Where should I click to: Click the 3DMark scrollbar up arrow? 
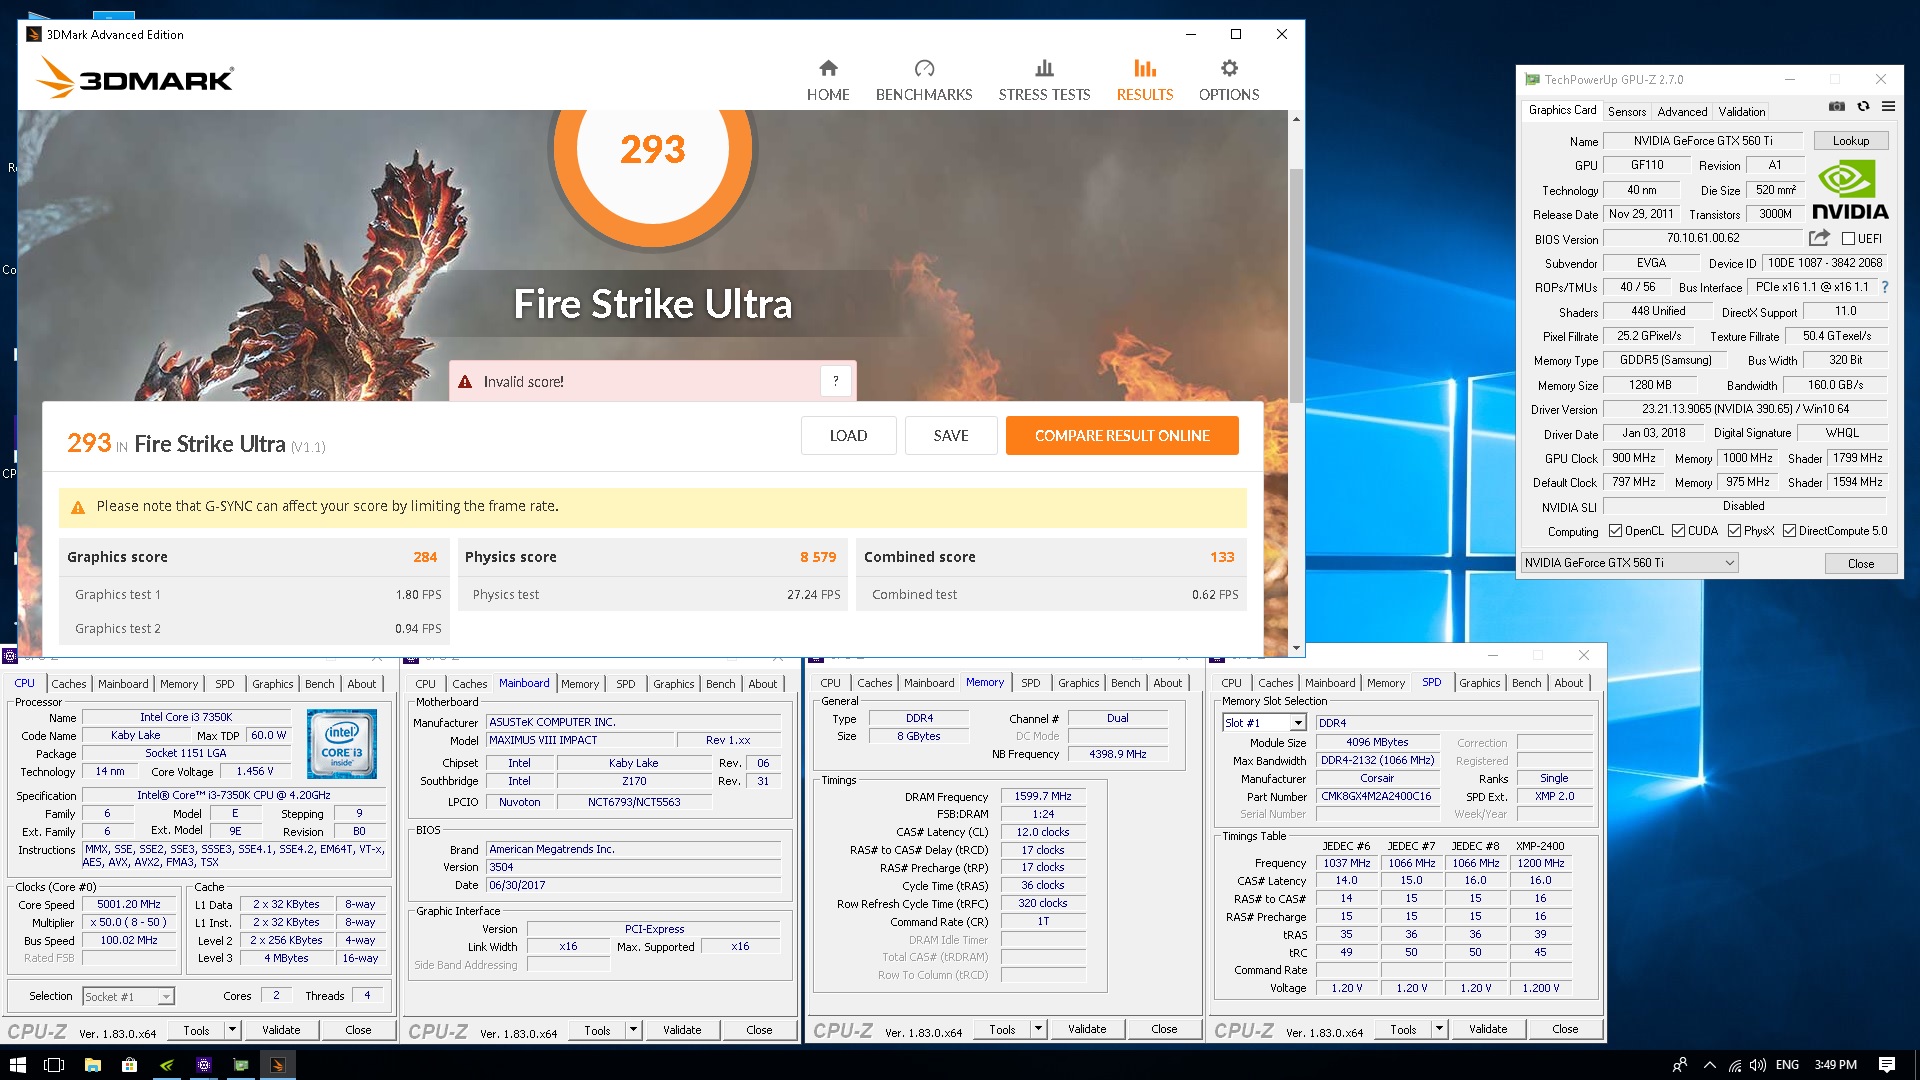[x=1296, y=119]
